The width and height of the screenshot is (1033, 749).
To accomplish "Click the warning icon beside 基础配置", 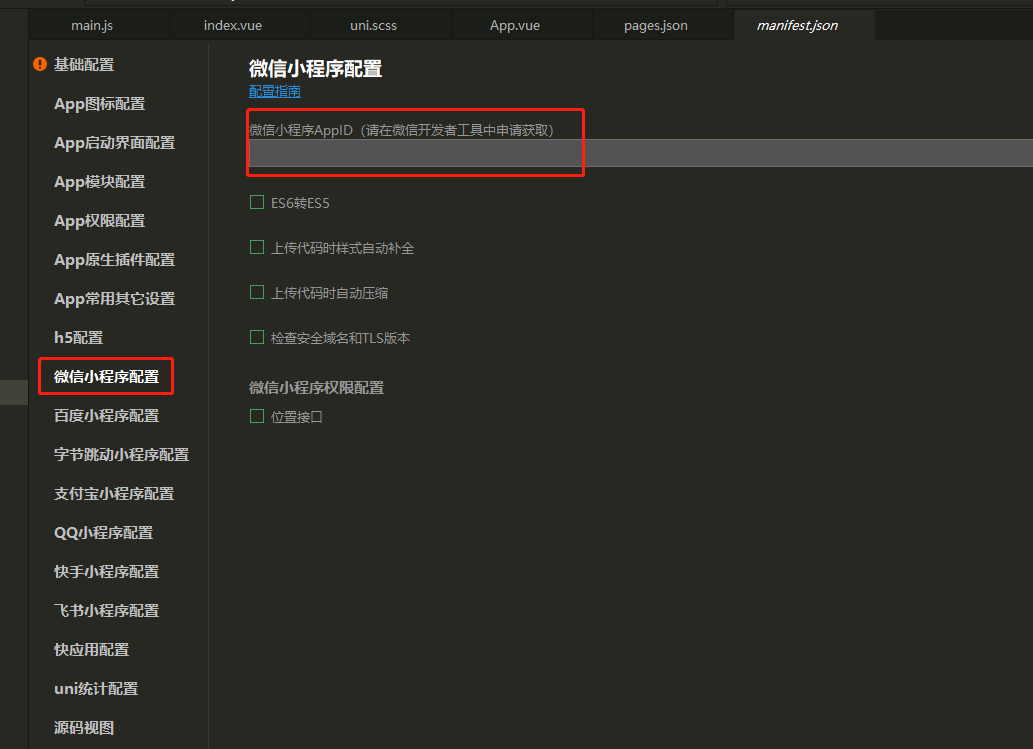I will pyautogui.click(x=40, y=64).
